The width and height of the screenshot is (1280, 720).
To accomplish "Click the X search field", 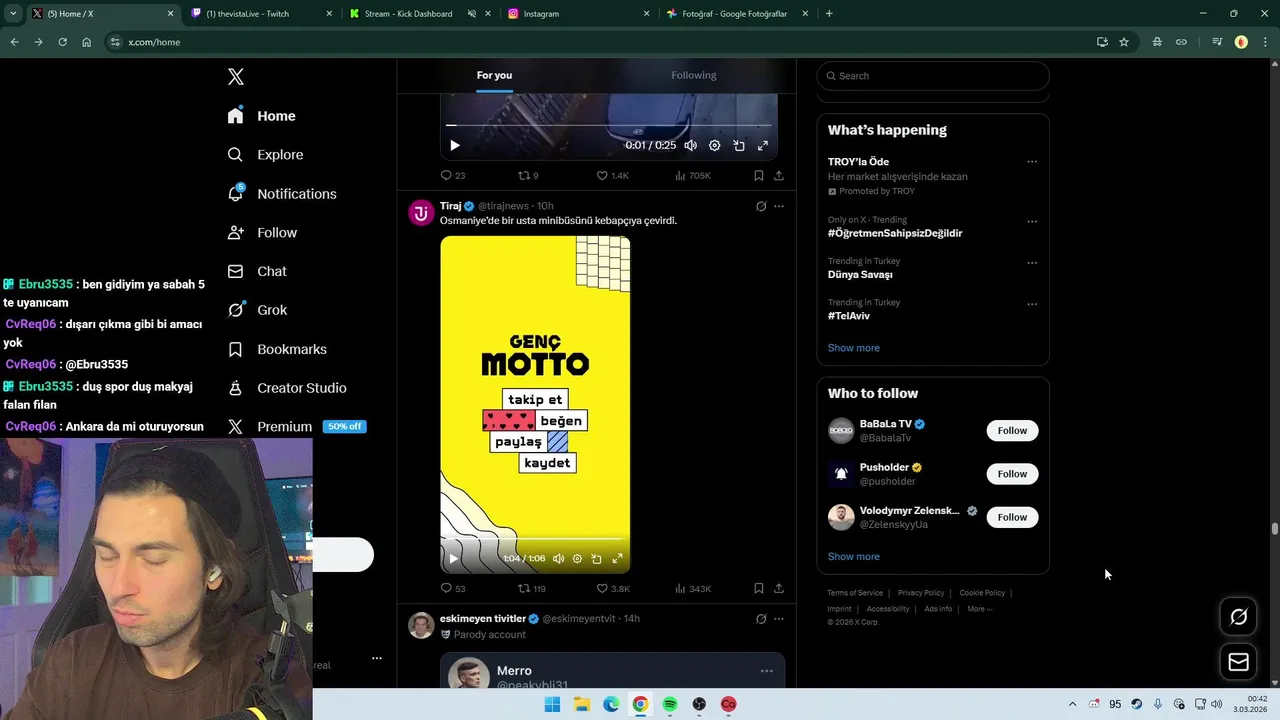I will (x=933, y=76).
